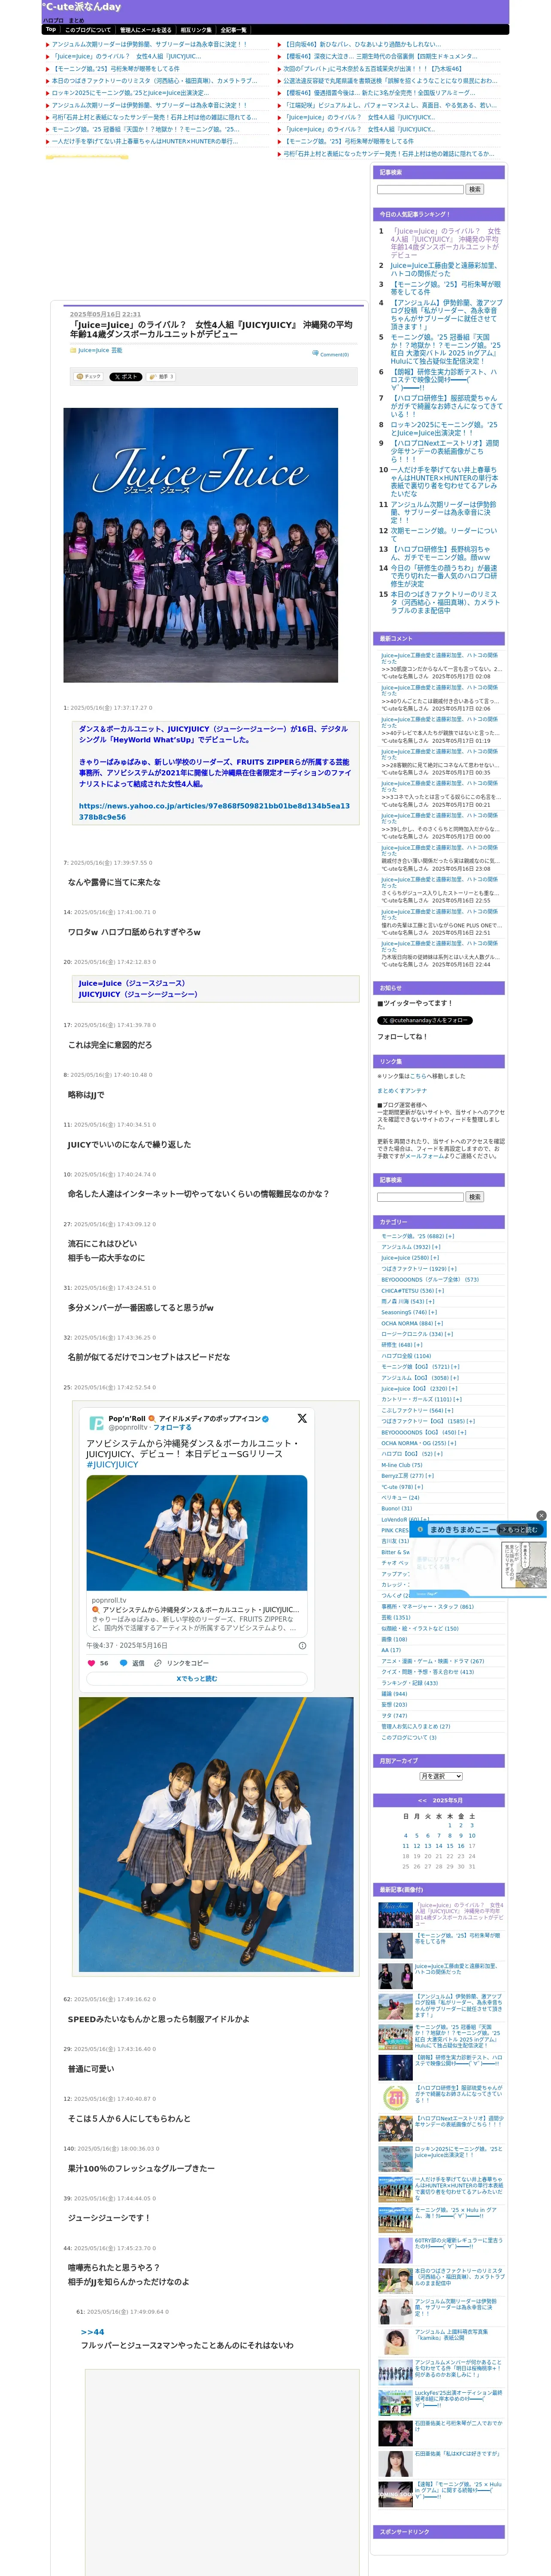
Task: Select day 16 in calendar
Action: tap(461, 1846)
